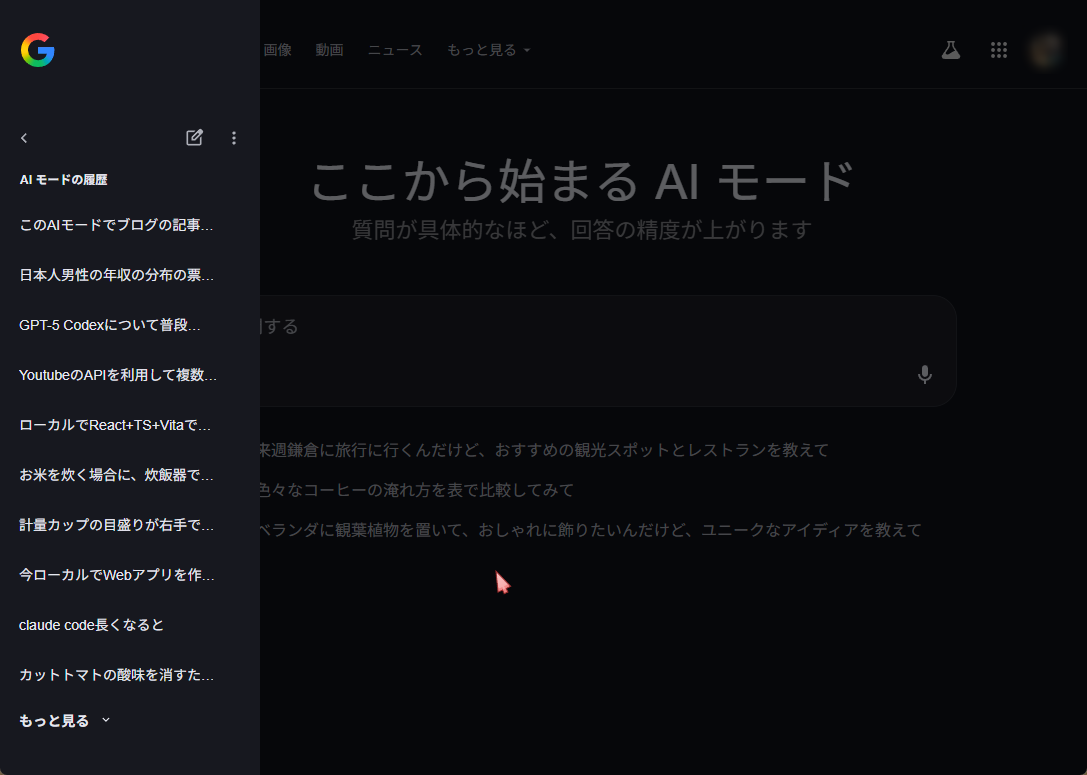
Task: Open the GPT-5 Codex history entry
Action: tap(110, 325)
